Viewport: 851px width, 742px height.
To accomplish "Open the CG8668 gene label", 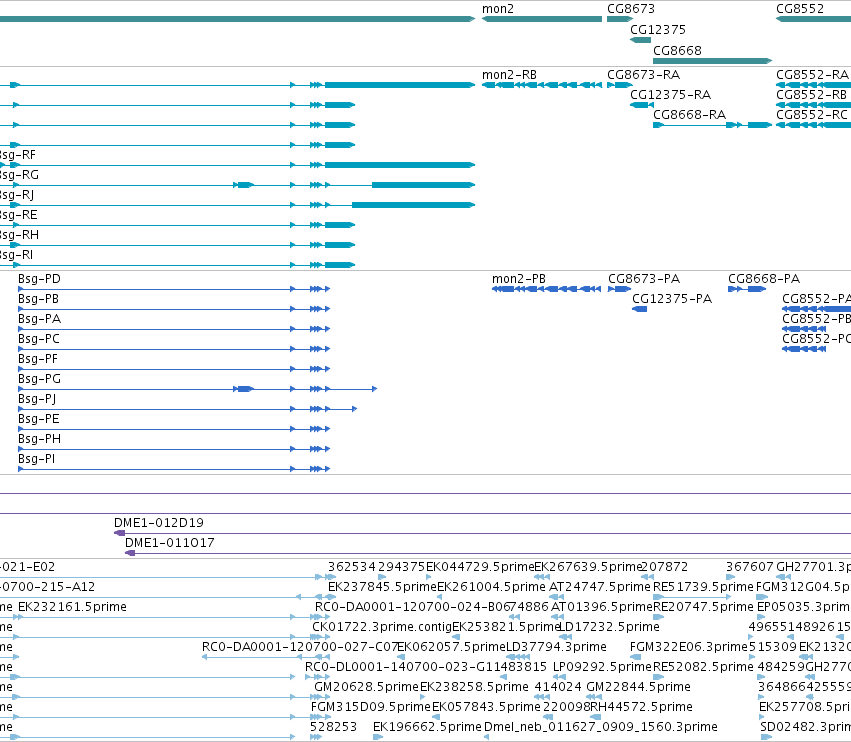I will pos(677,50).
